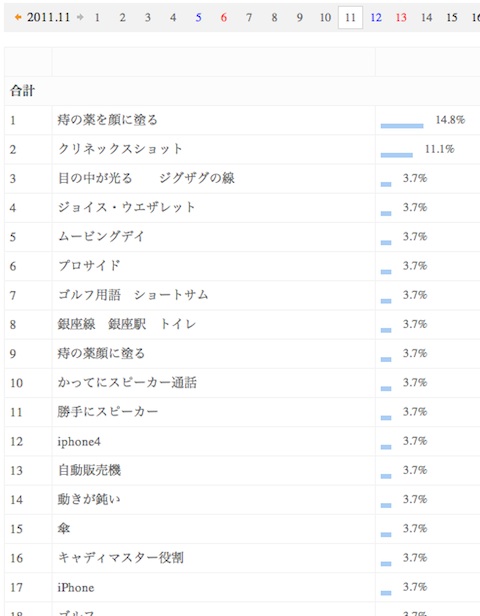Click the 合計 total header row

(242, 91)
